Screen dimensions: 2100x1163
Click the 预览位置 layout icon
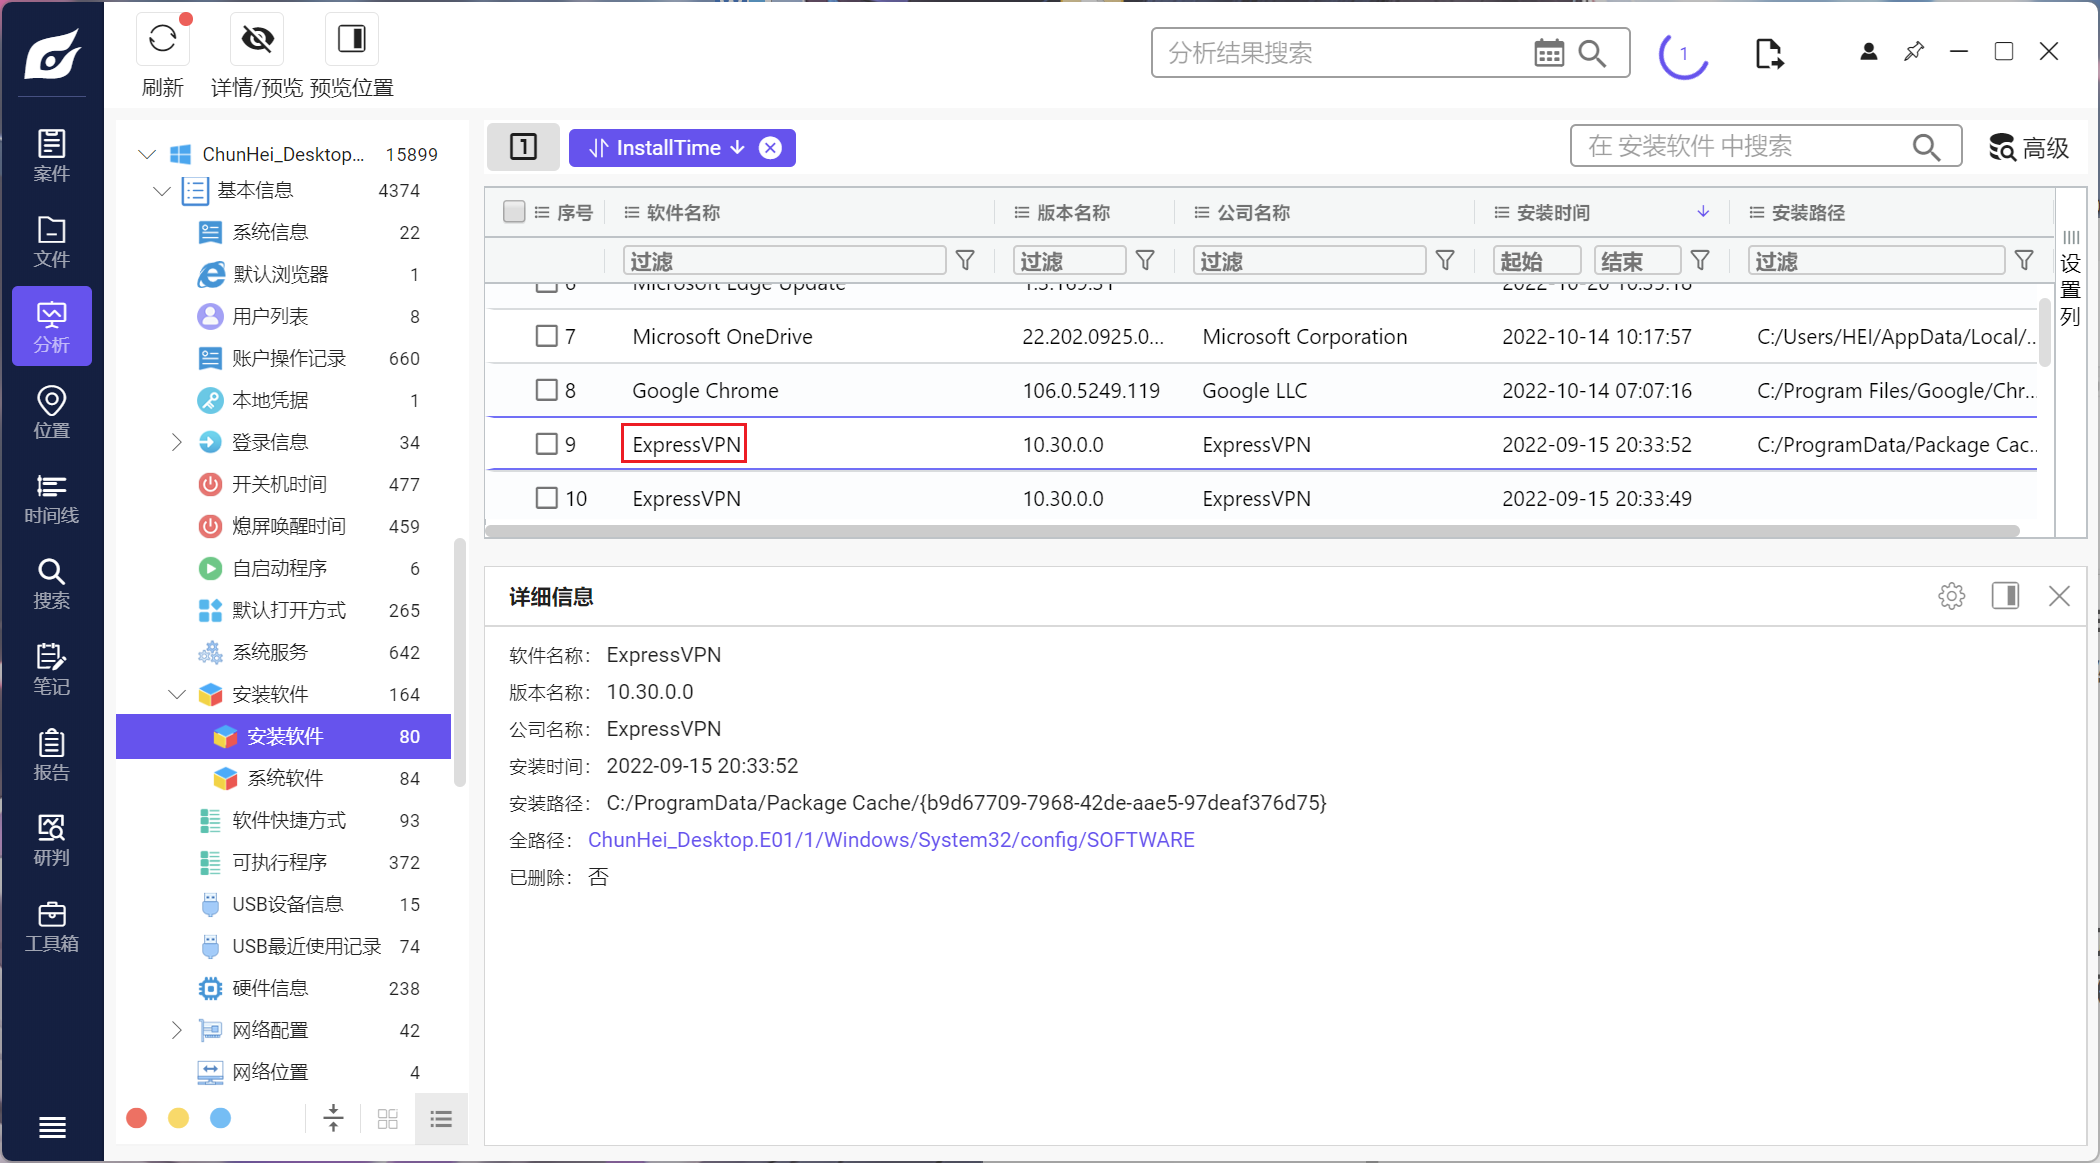click(x=352, y=39)
